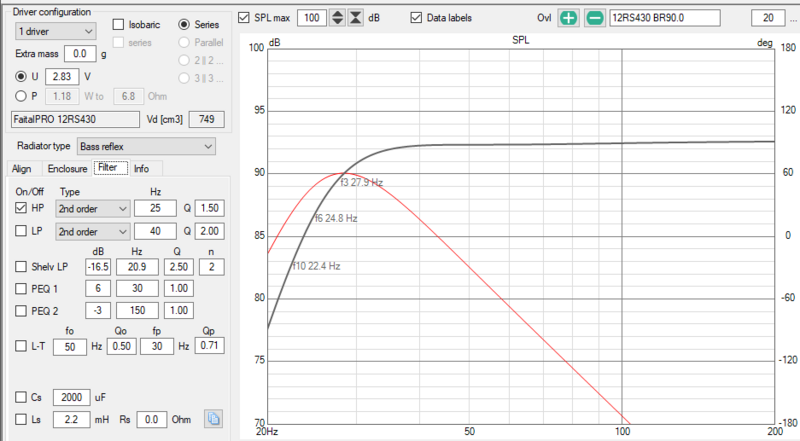The width and height of the screenshot is (800, 441).
Task: Click the Extra mass input field
Action: click(82, 53)
